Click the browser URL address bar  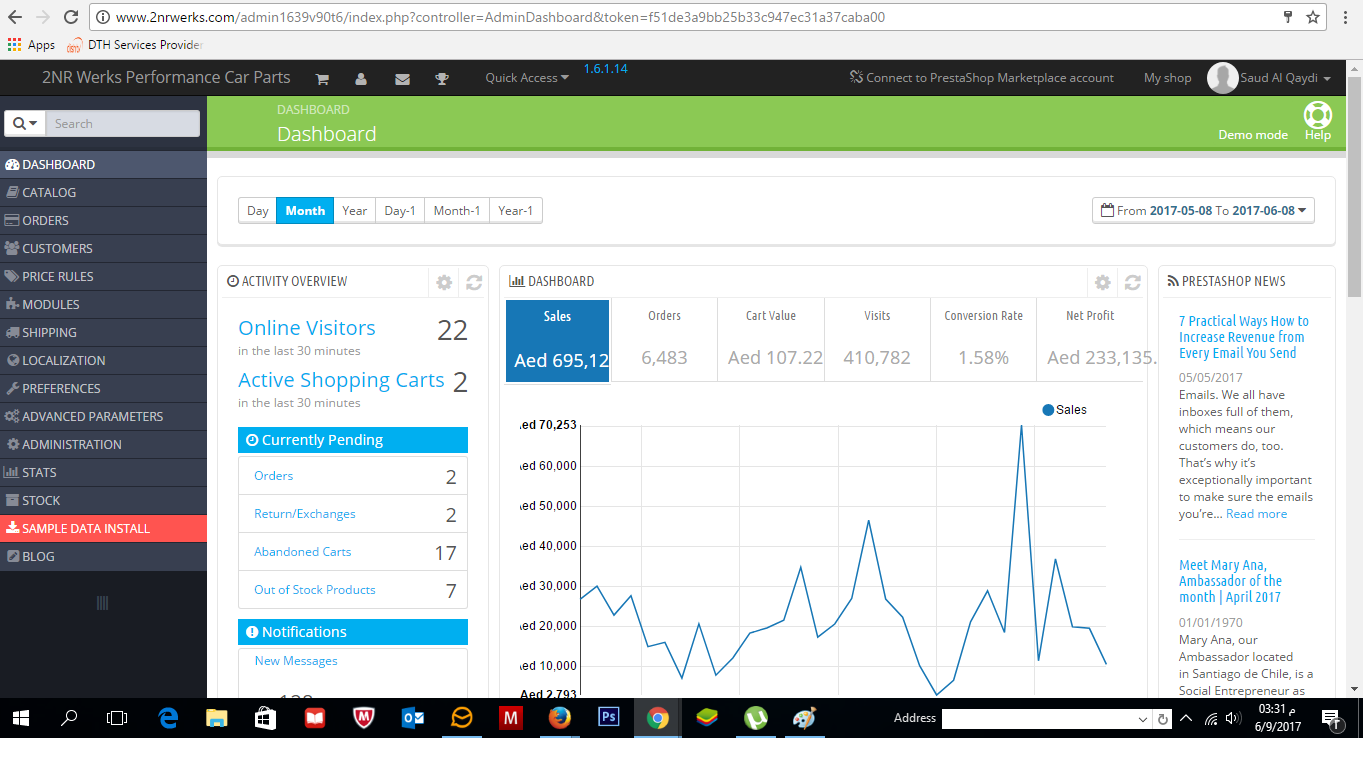coord(690,17)
